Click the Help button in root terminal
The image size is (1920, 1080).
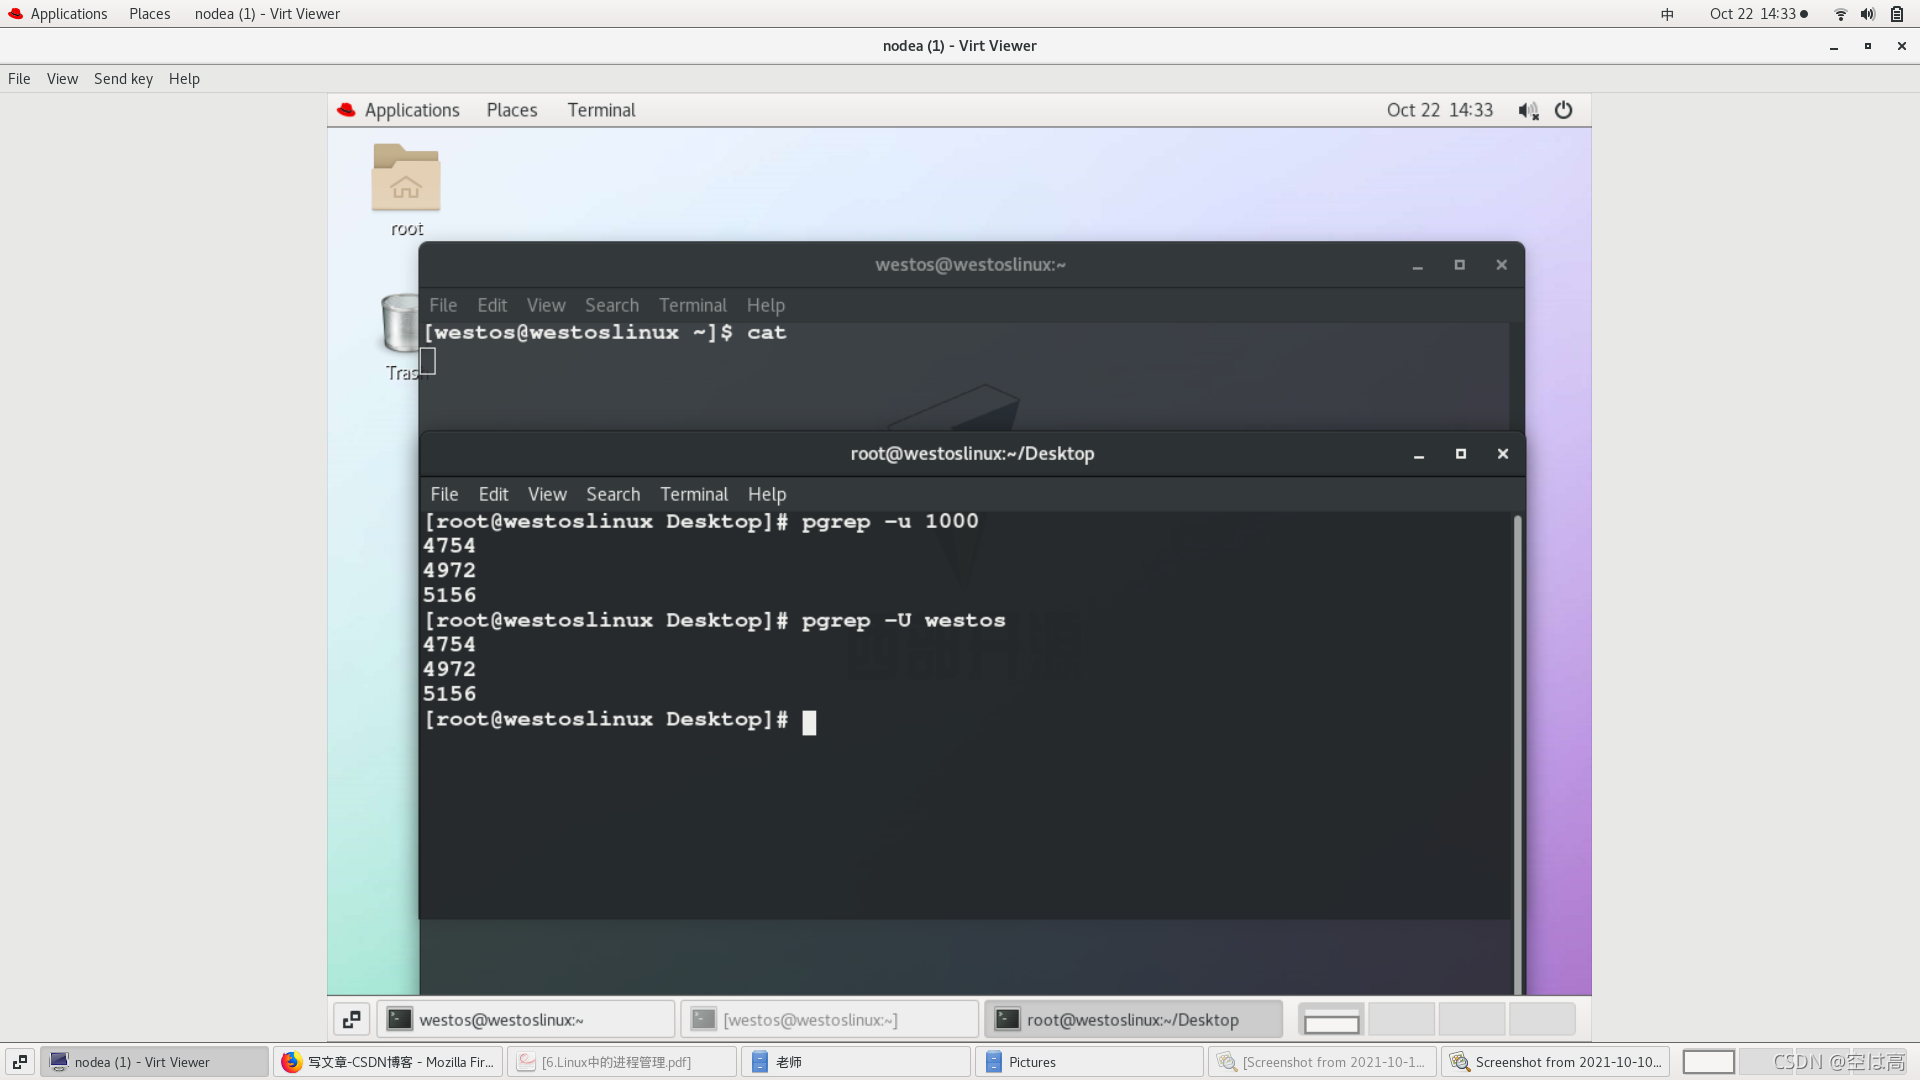point(766,493)
